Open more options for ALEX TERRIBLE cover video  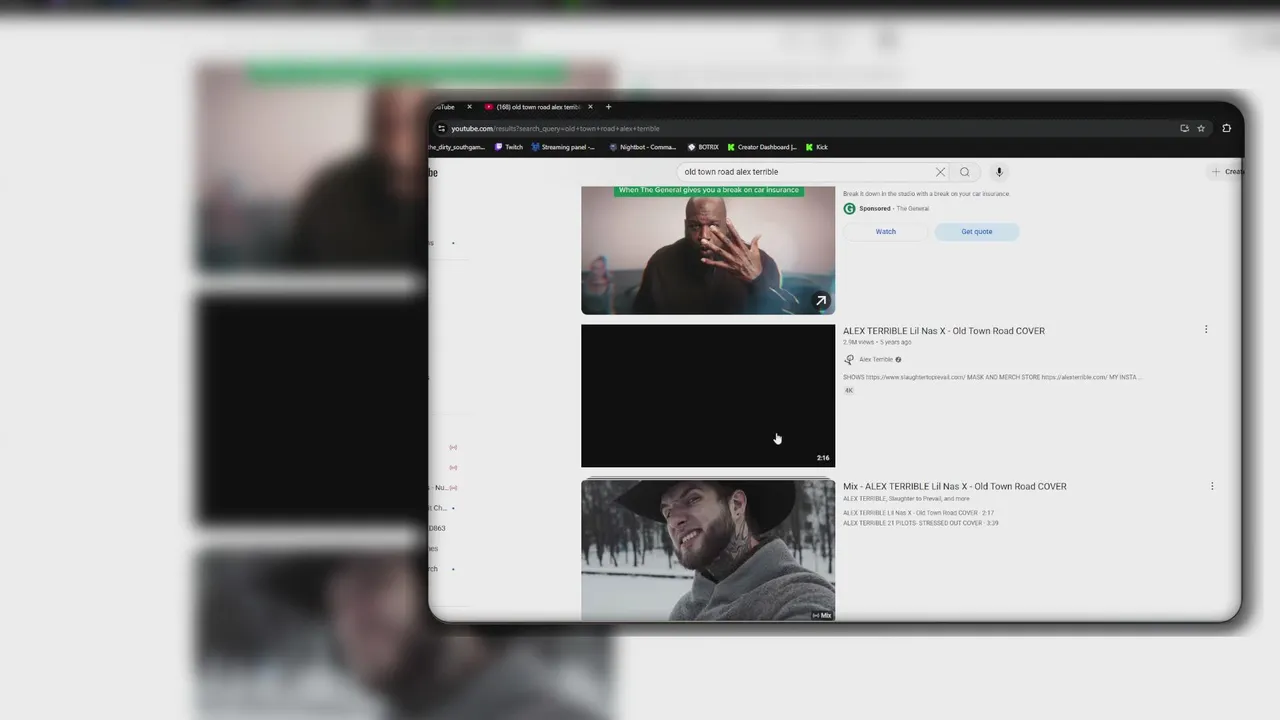pos(1206,330)
